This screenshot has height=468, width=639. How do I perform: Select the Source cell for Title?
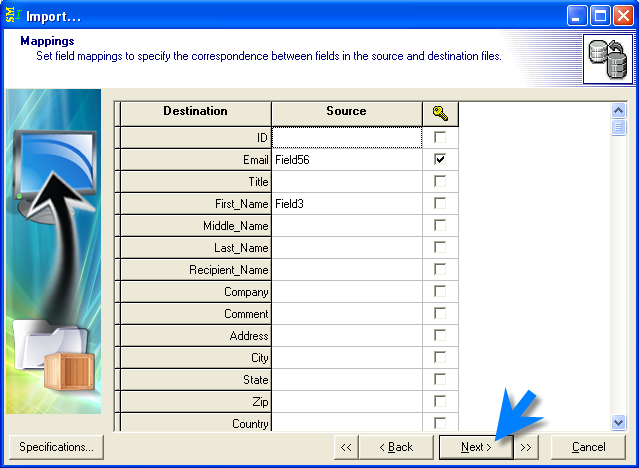point(347,181)
